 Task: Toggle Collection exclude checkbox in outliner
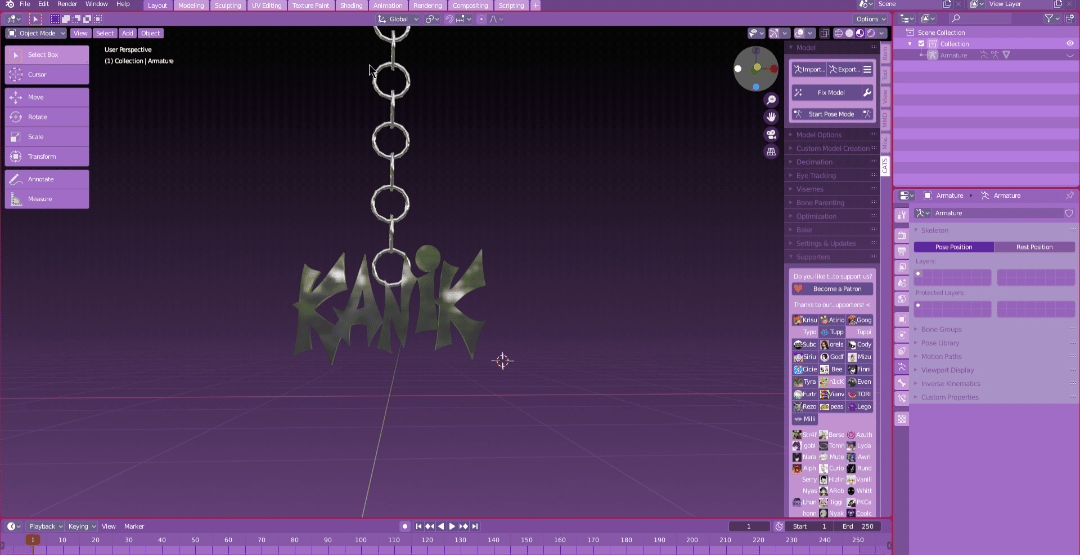pos(921,43)
